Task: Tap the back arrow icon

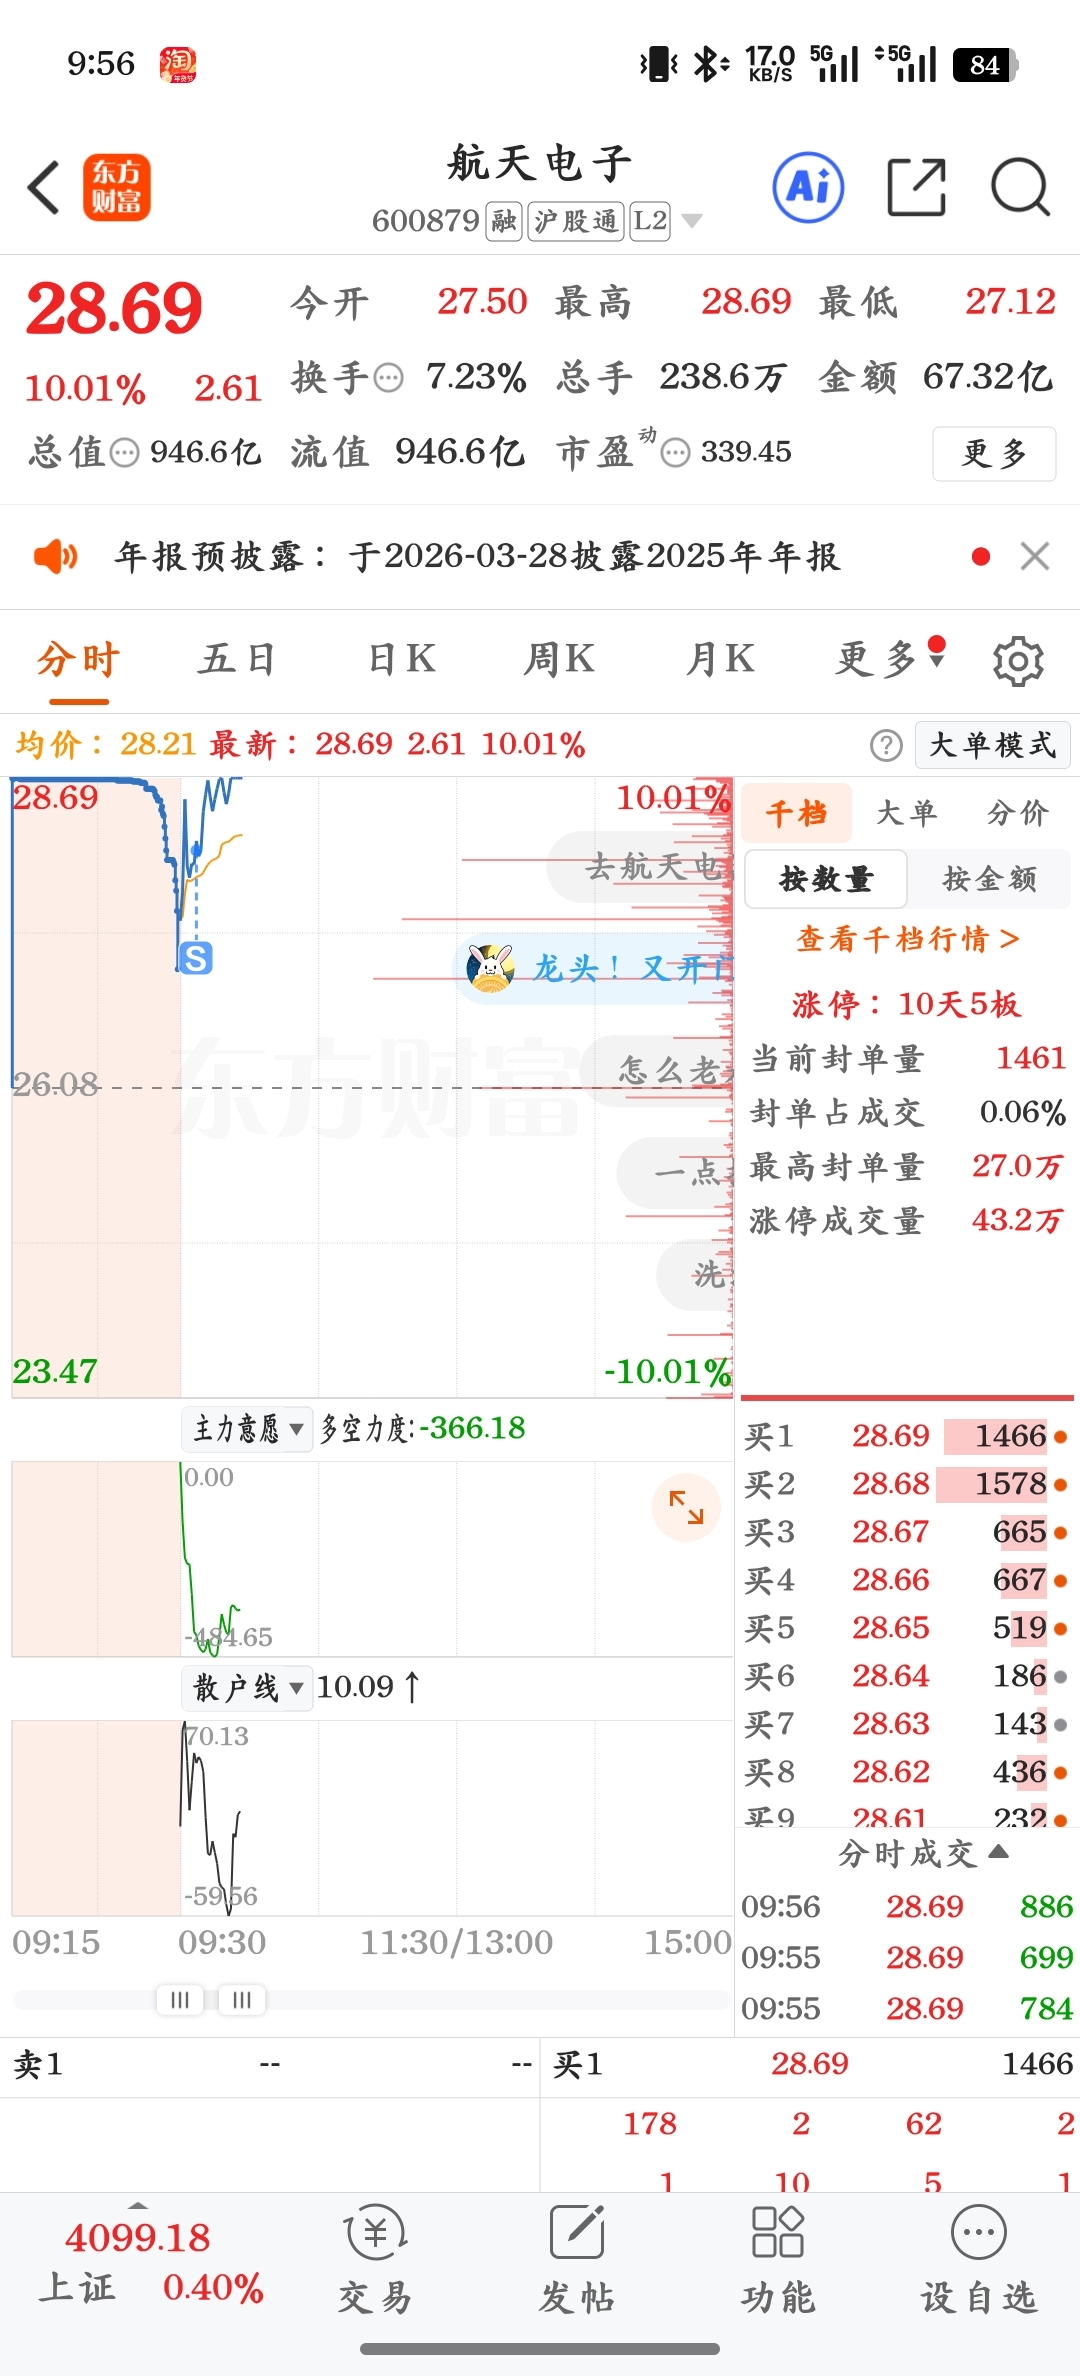Action: 44,187
